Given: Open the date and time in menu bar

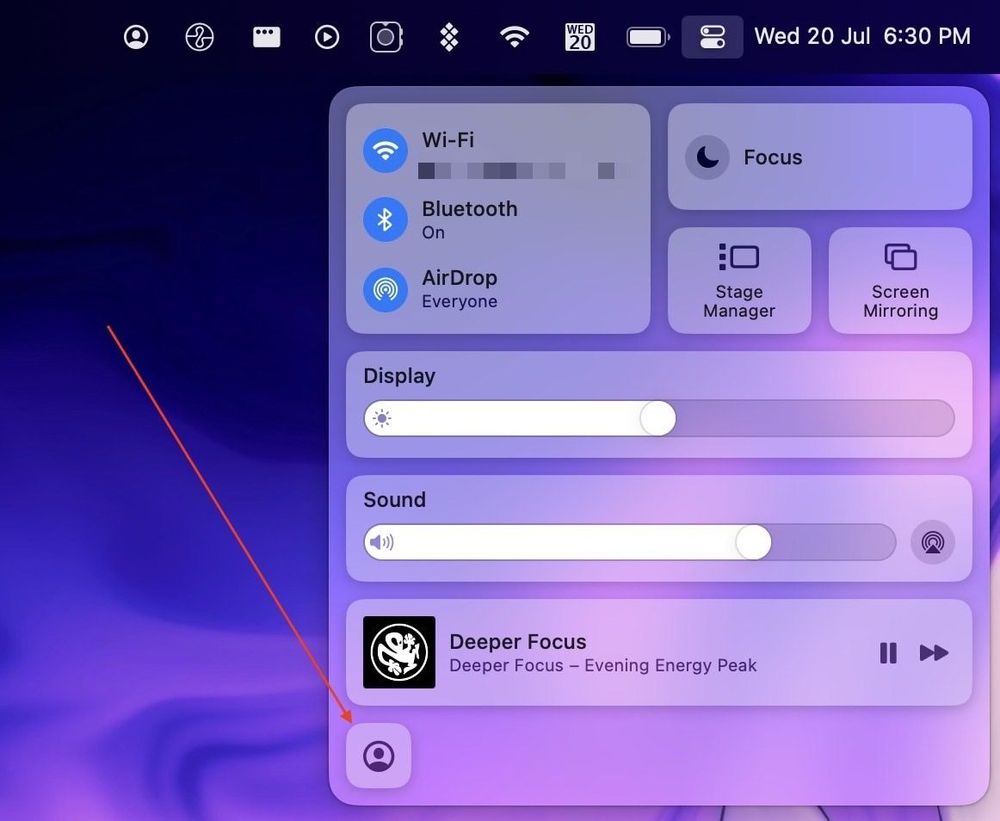Looking at the screenshot, I should pyautogui.click(x=860, y=36).
